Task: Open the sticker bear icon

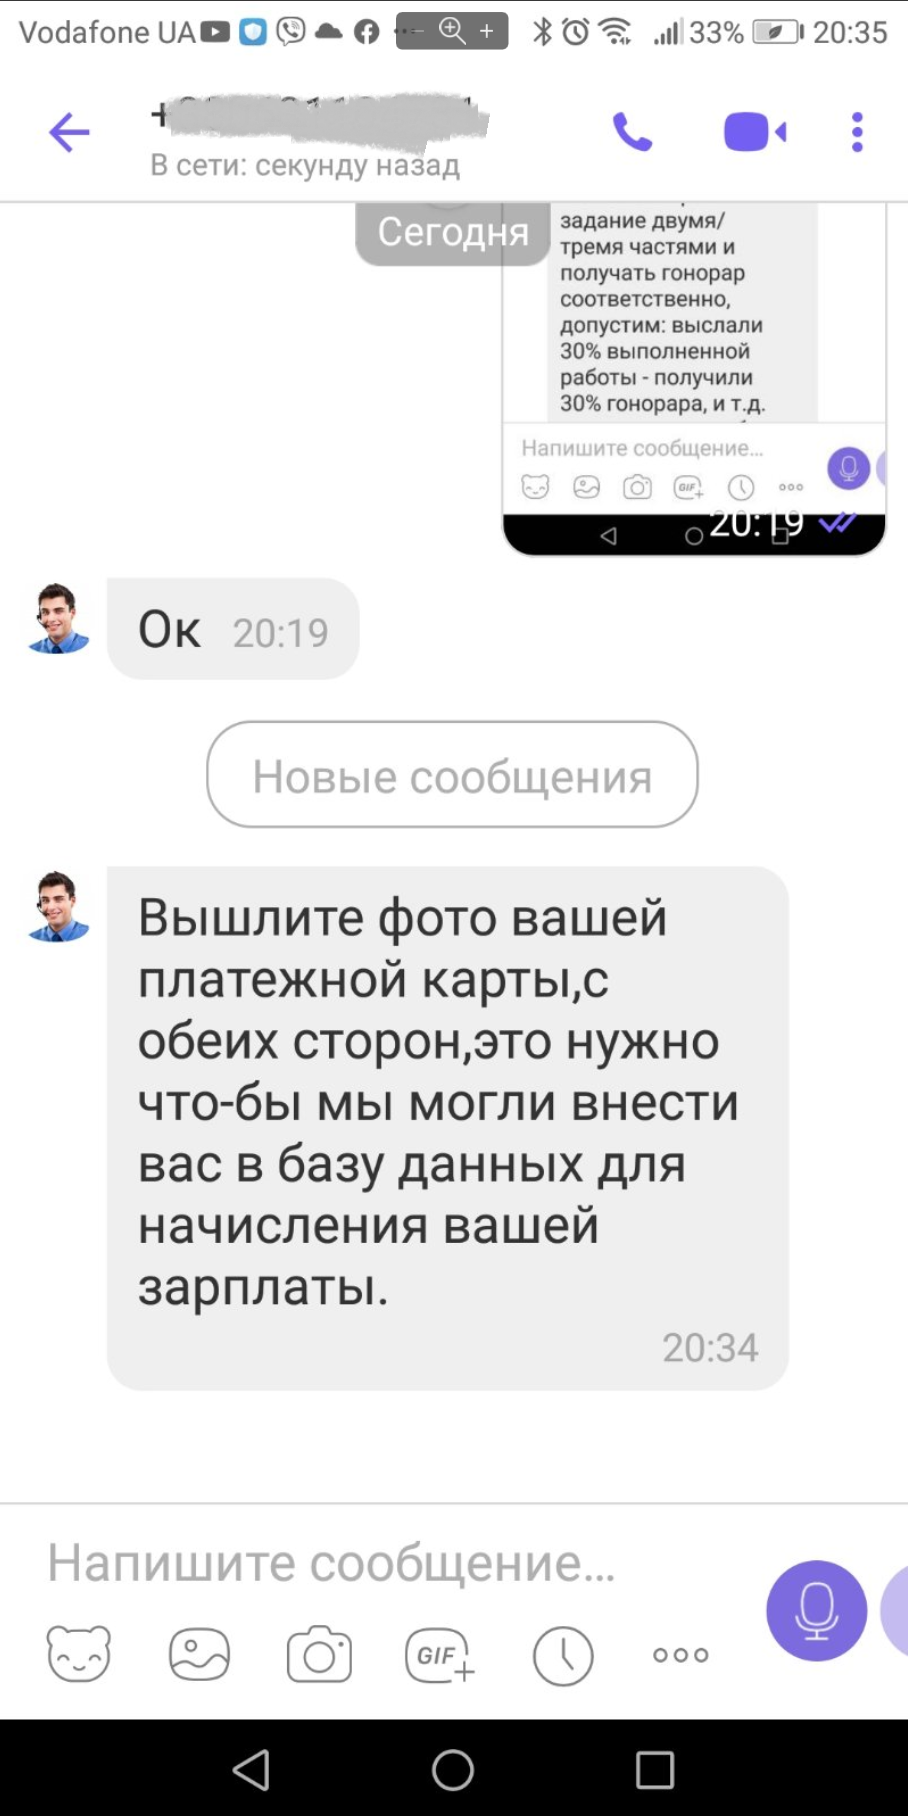Action: (x=79, y=1654)
